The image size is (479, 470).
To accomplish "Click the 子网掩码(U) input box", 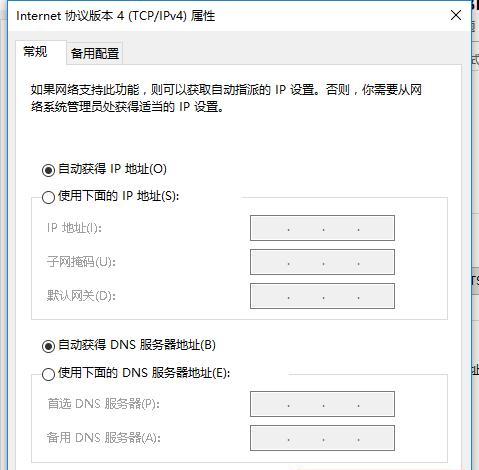I will tap(322, 262).
